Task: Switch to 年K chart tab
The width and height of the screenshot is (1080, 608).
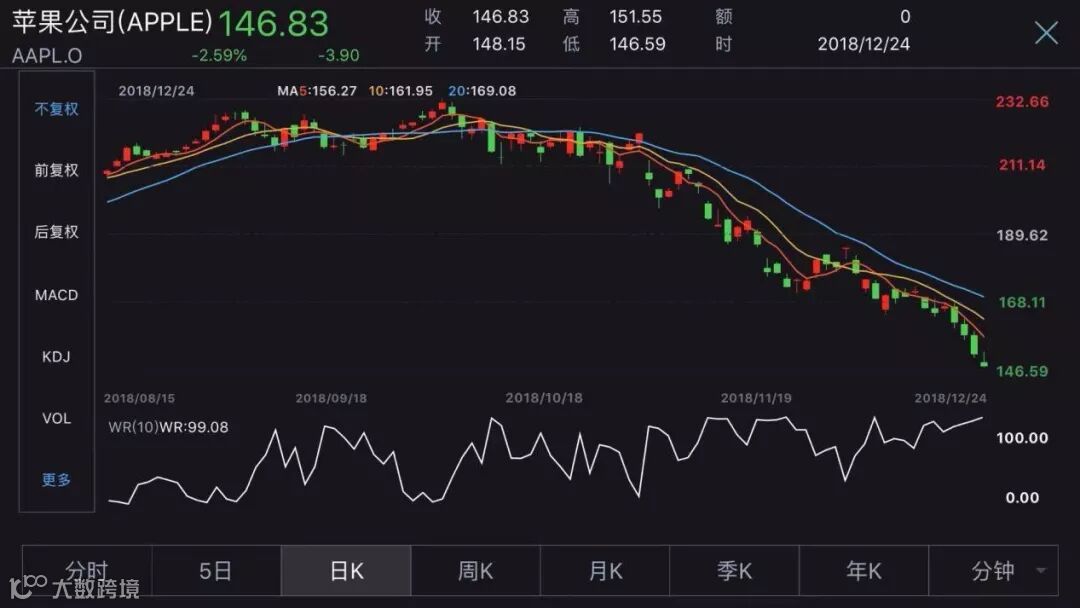Action: click(864, 571)
